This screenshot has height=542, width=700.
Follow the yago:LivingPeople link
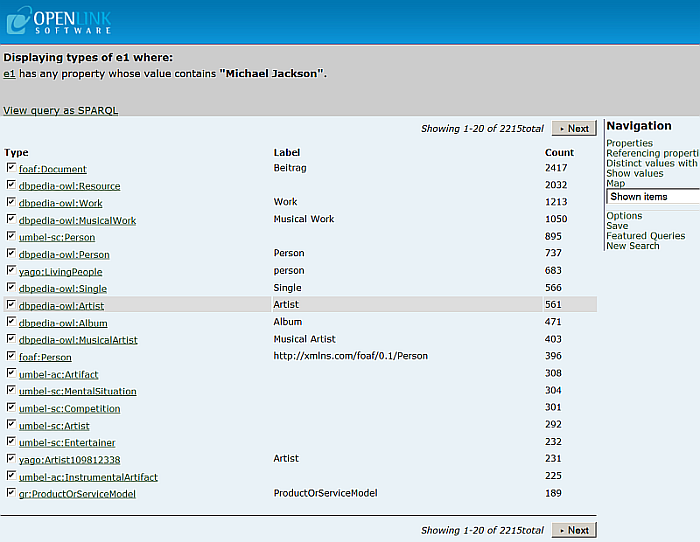[x=61, y=272]
